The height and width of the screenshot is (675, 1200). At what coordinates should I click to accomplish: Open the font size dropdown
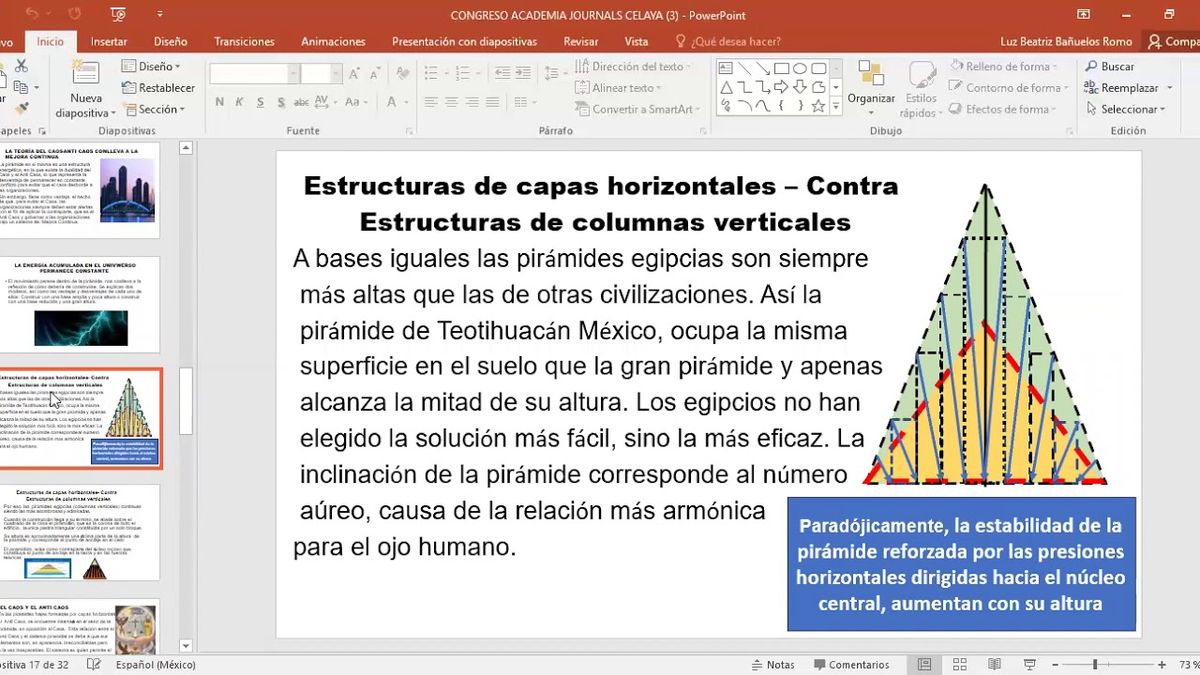[337, 74]
